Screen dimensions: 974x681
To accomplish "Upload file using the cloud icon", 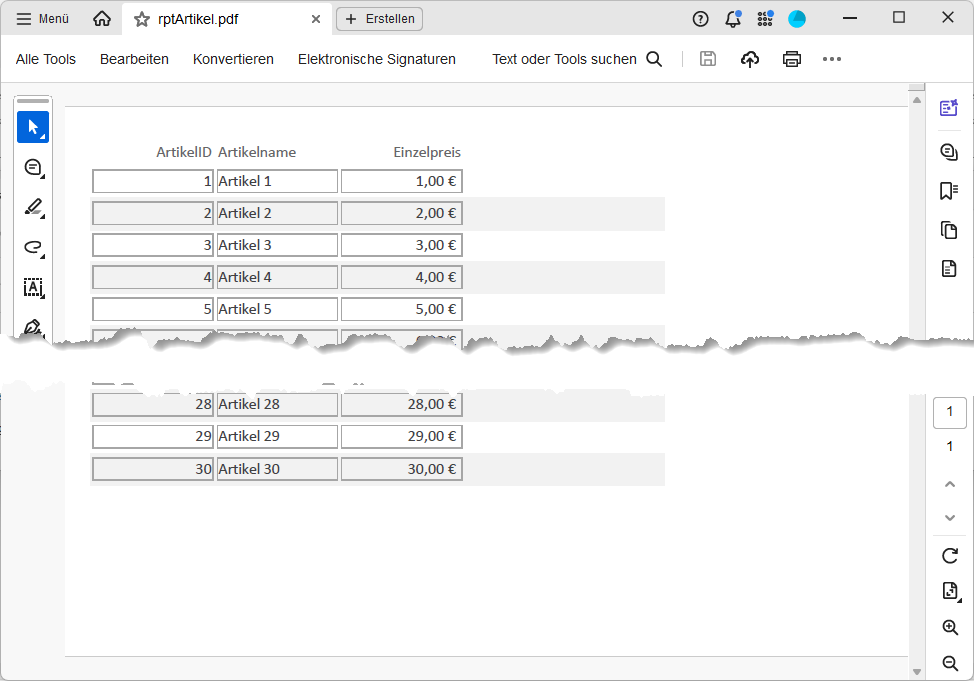I will click(750, 59).
